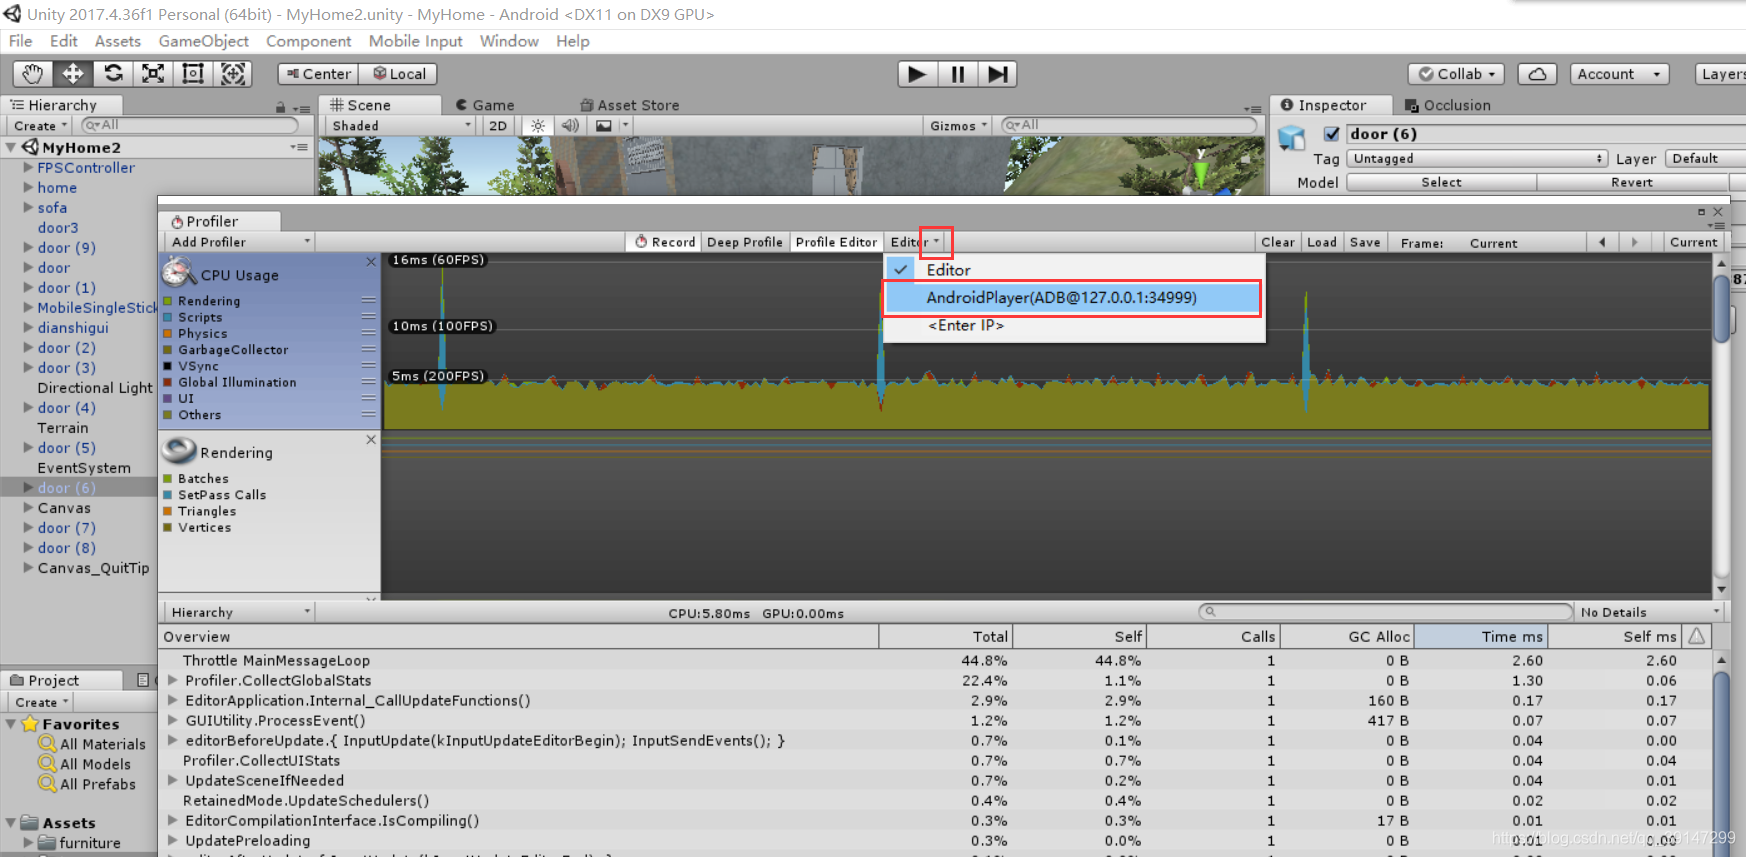Switch to the Game tab
Image resolution: width=1746 pixels, height=857 pixels.
[x=485, y=105]
